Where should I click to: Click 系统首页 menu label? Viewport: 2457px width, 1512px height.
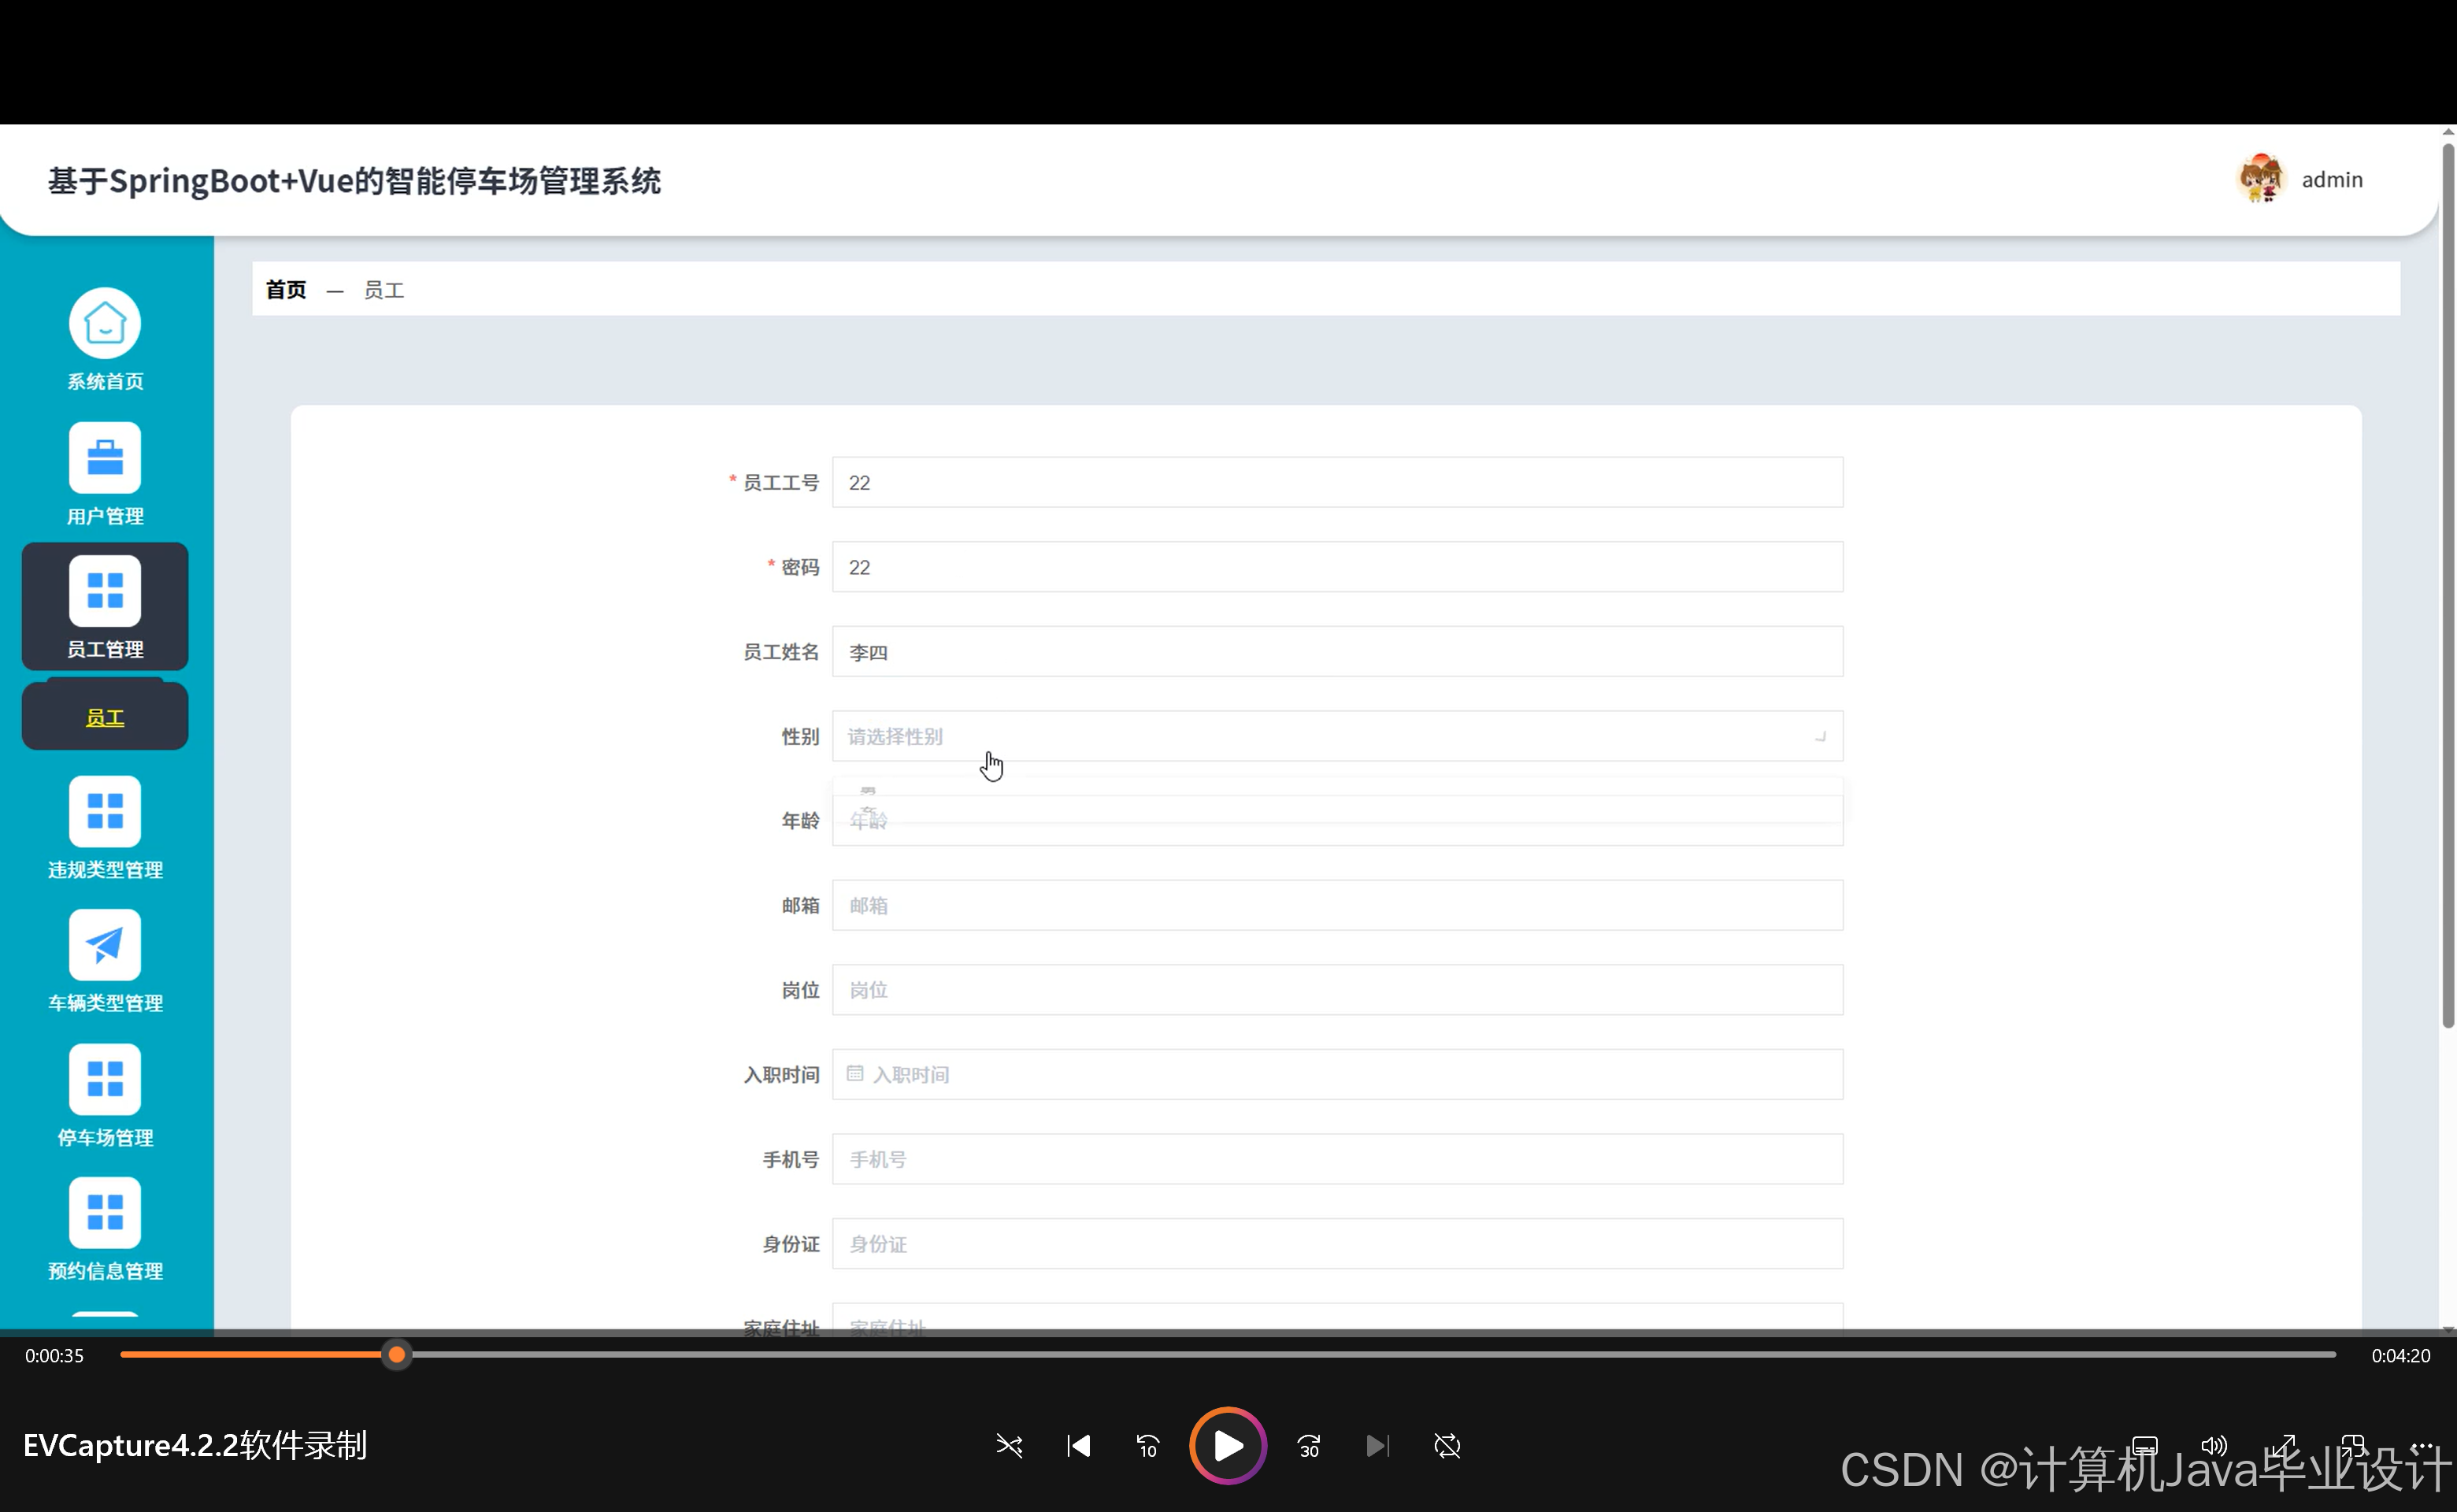[105, 381]
